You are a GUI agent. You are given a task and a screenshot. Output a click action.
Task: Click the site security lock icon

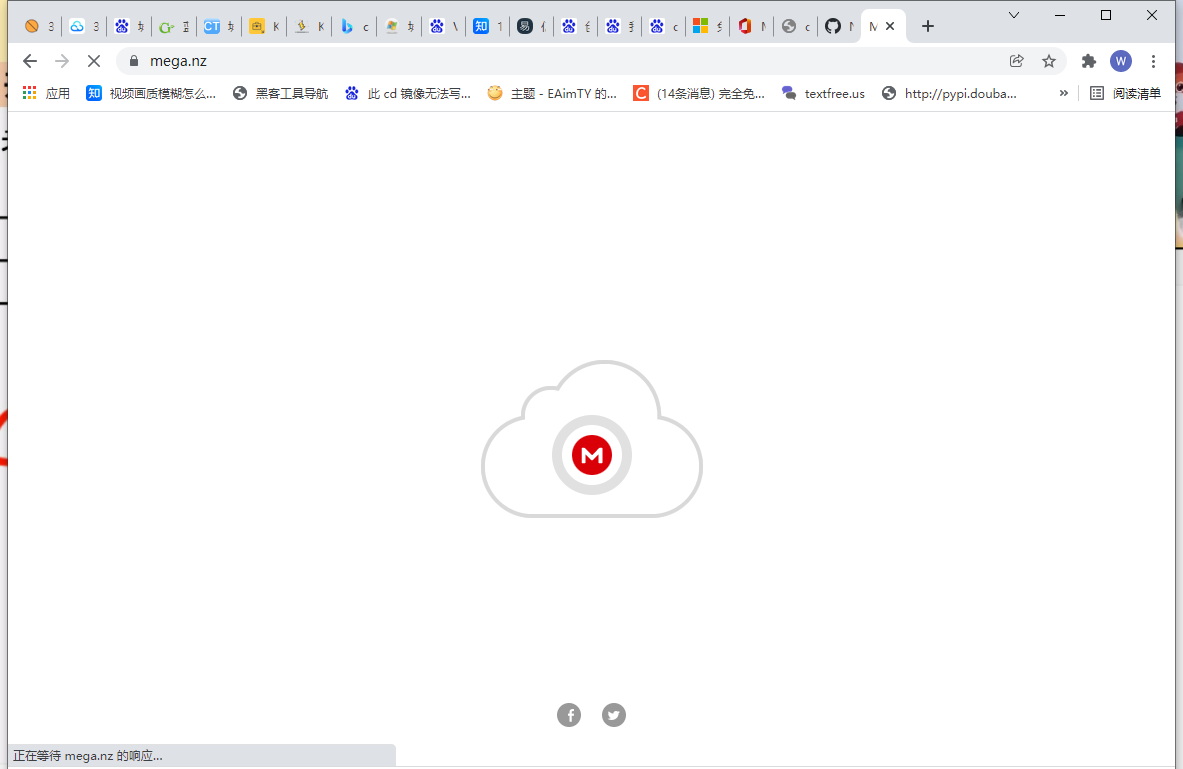(x=133, y=60)
